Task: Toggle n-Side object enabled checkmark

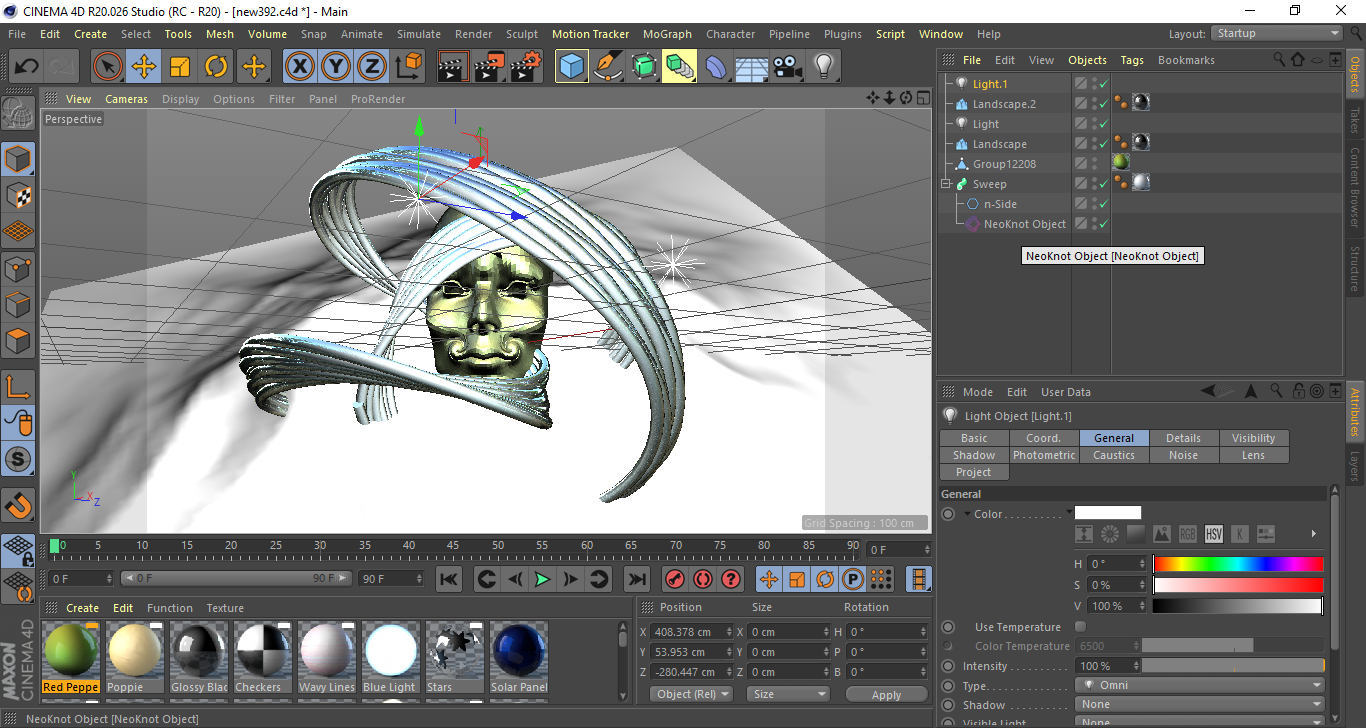Action: point(1103,204)
